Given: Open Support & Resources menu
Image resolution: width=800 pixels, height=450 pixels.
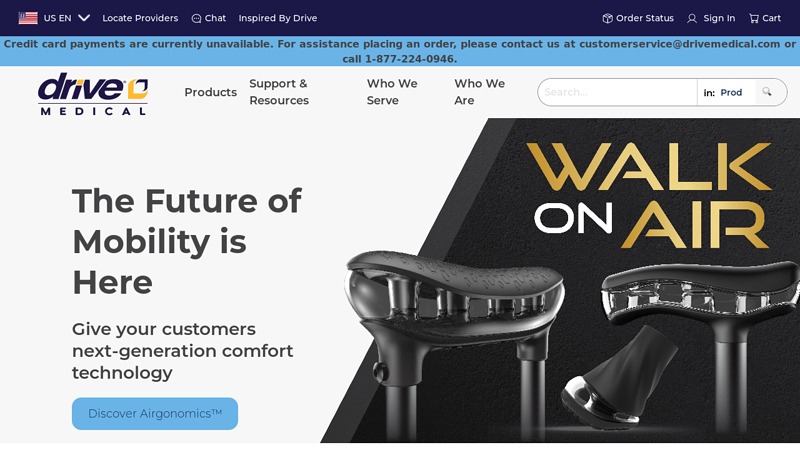Looking at the screenshot, I should [279, 92].
